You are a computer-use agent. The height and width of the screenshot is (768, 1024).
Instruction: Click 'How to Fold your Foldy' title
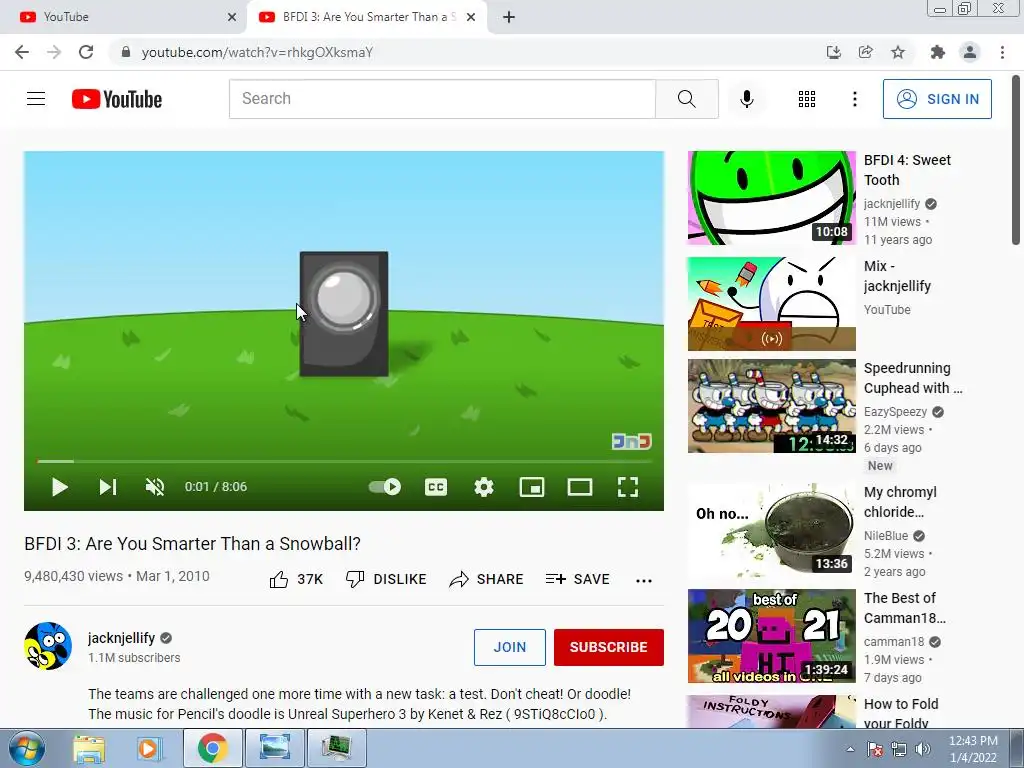[x=901, y=713]
